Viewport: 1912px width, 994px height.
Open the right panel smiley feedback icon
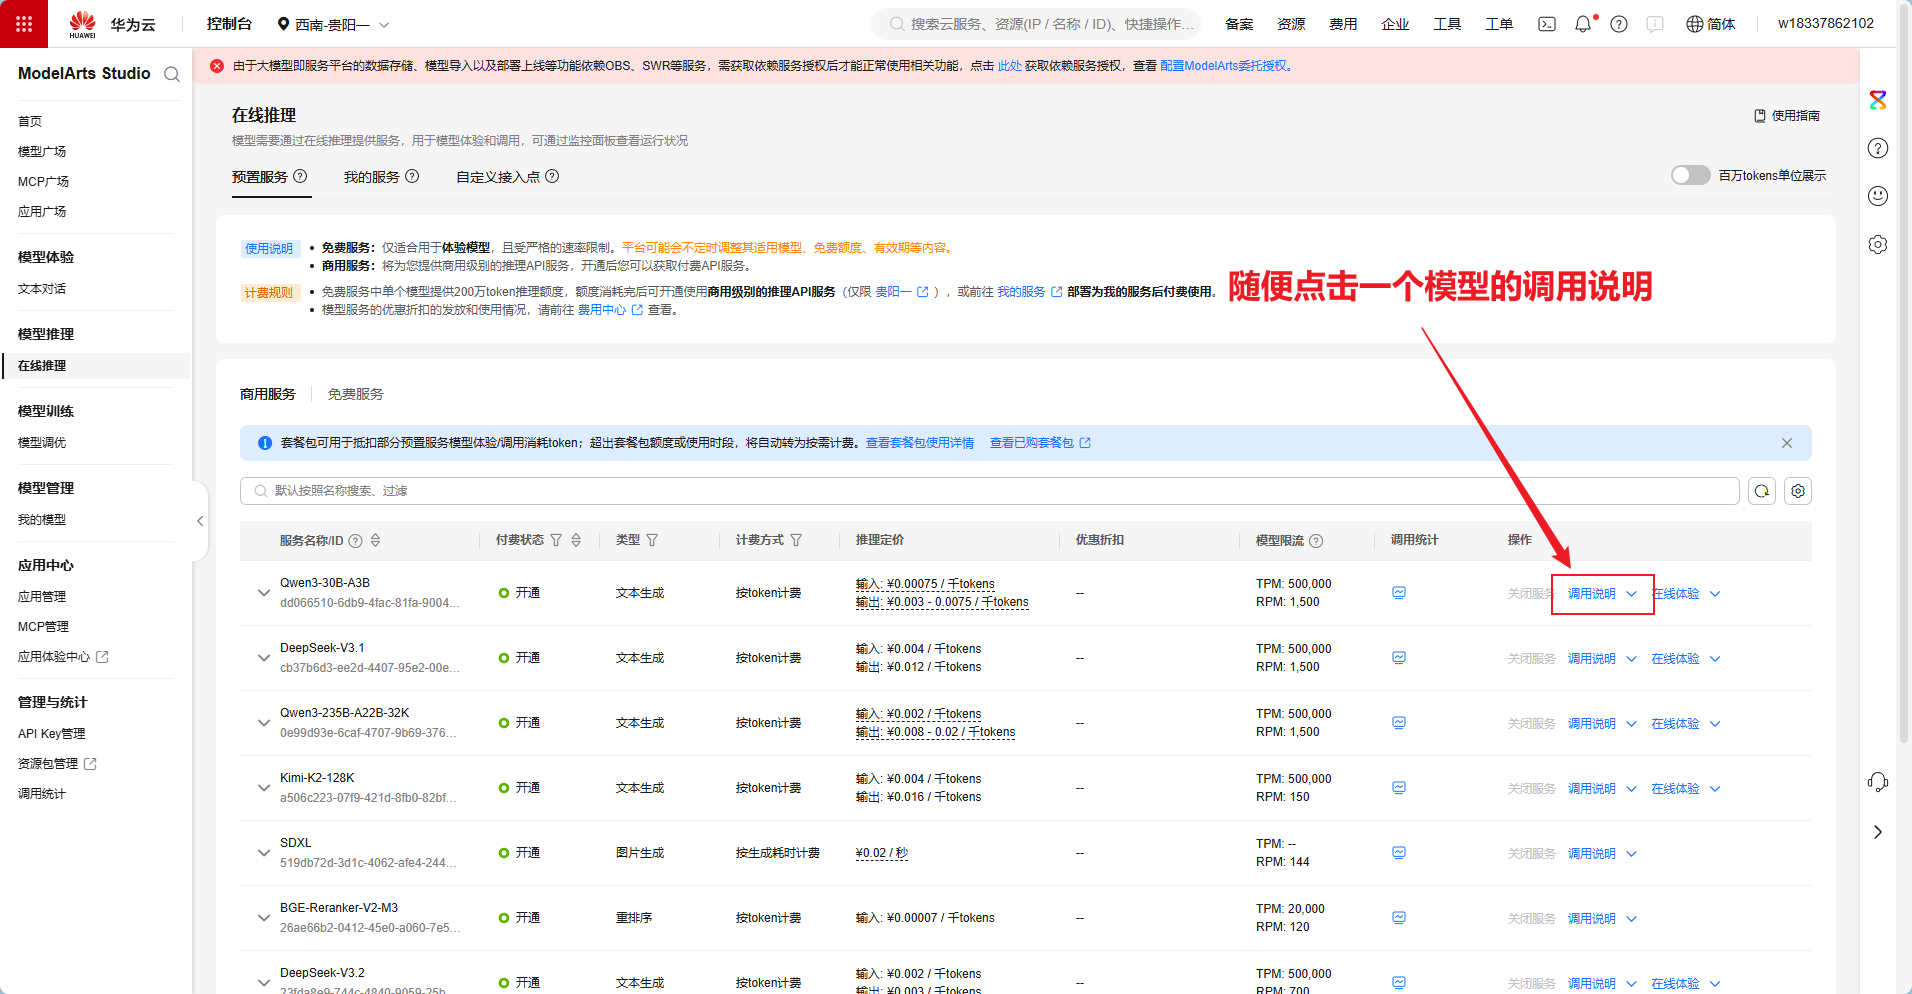1878,196
